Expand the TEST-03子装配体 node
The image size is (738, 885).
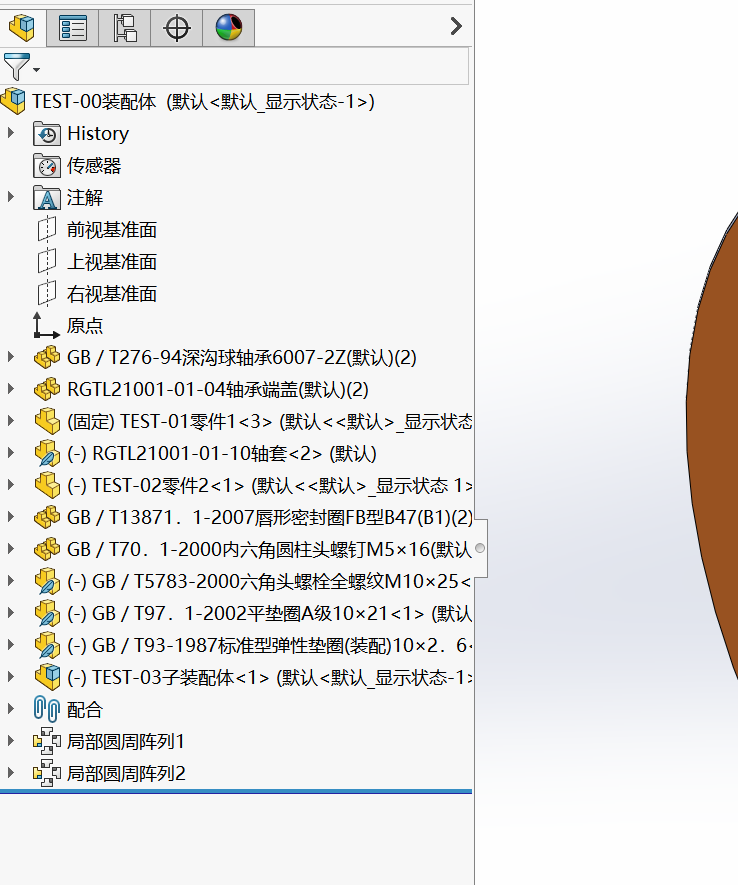11,676
